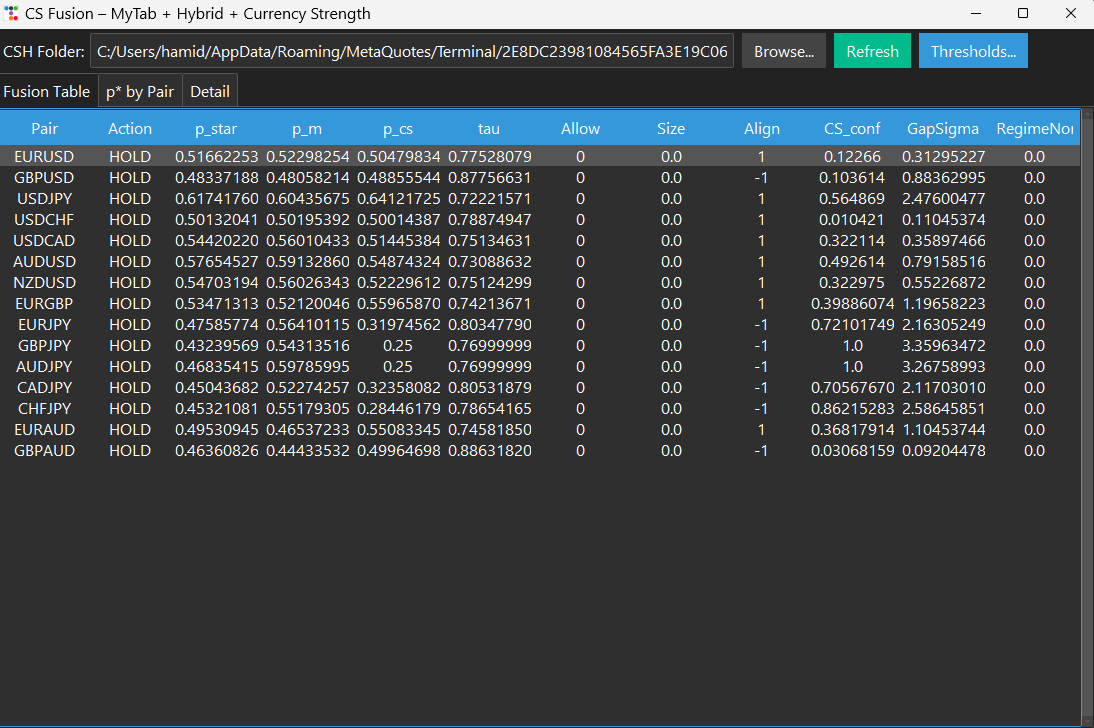Click the CS Fusion app icon in title bar
Image resolution: width=1094 pixels, height=728 pixels.
(x=11, y=13)
